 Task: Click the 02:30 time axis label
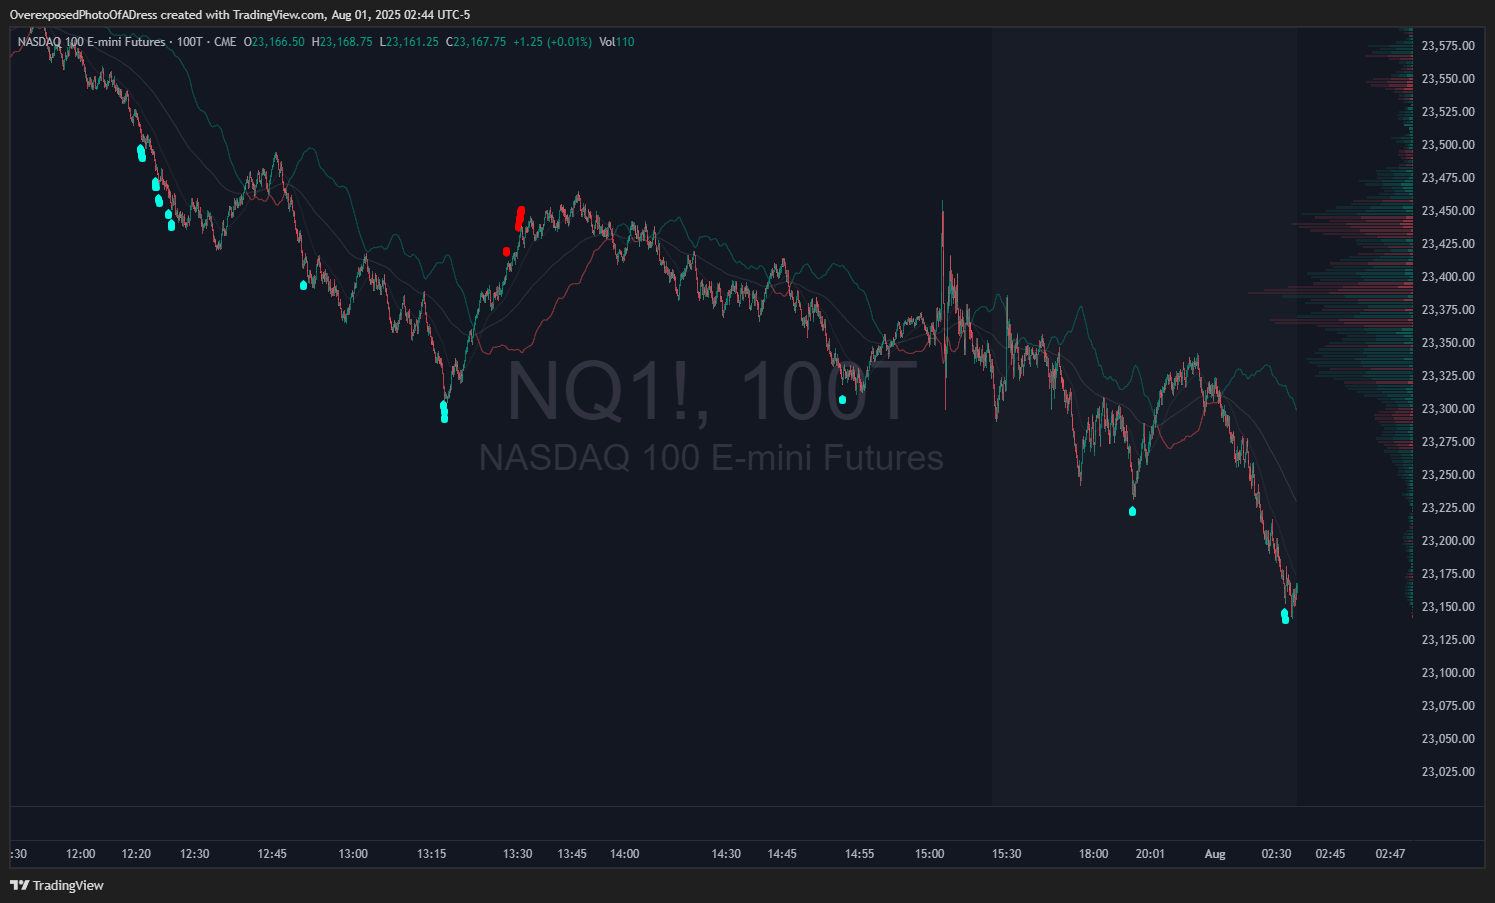coord(1277,854)
